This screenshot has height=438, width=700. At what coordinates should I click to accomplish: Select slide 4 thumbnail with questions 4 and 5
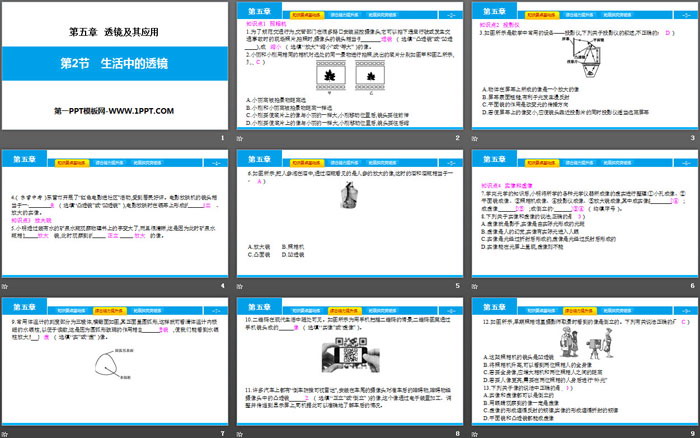[115, 213]
